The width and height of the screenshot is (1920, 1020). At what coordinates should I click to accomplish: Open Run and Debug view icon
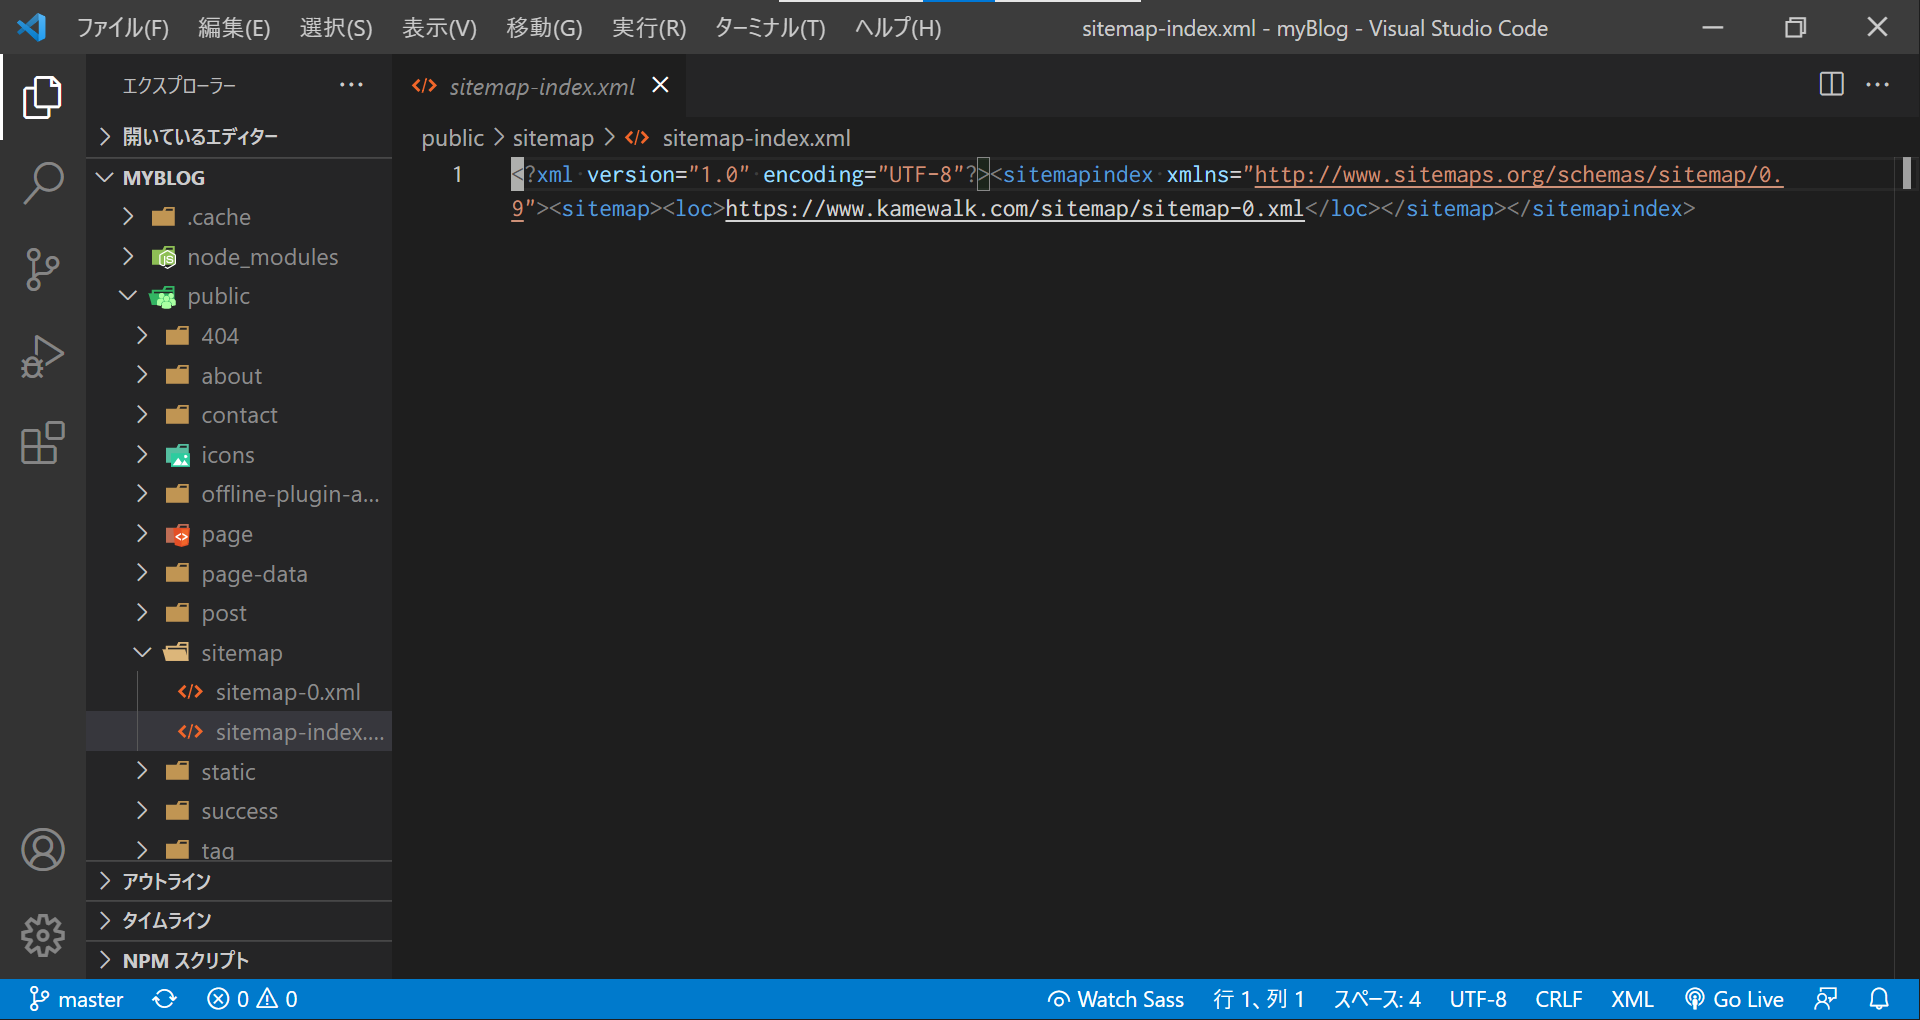(x=42, y=356)
